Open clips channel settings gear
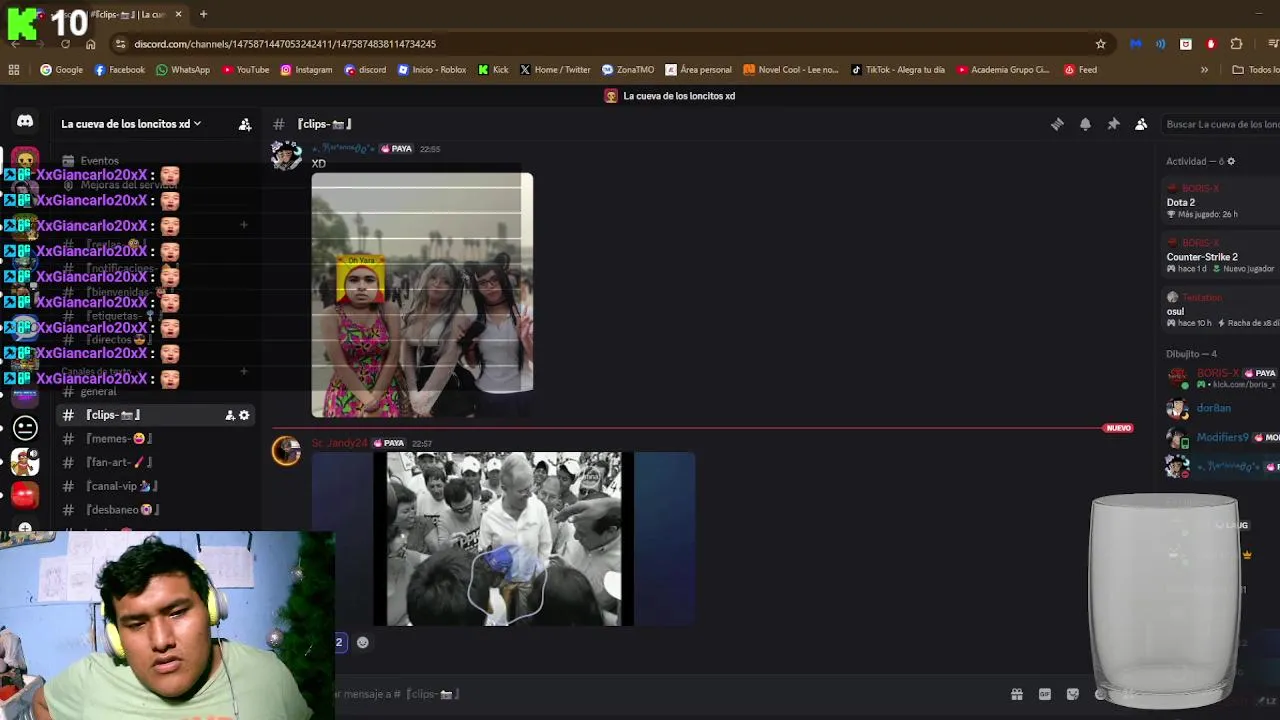 [x=244, y=415]
